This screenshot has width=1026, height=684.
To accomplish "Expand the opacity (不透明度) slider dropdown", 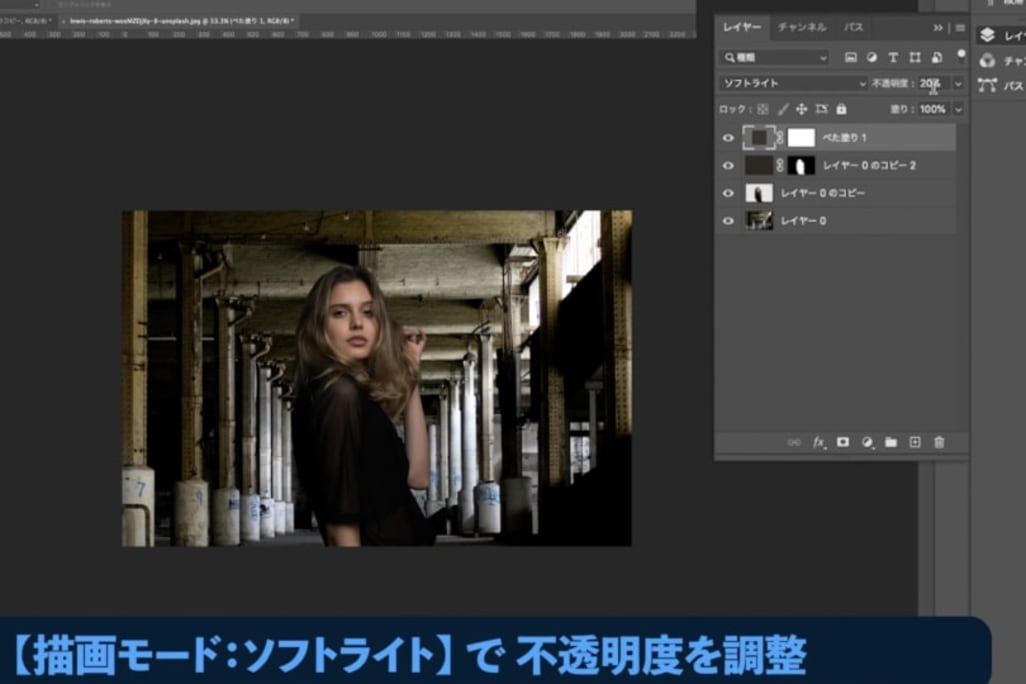I will click(958, 84).
